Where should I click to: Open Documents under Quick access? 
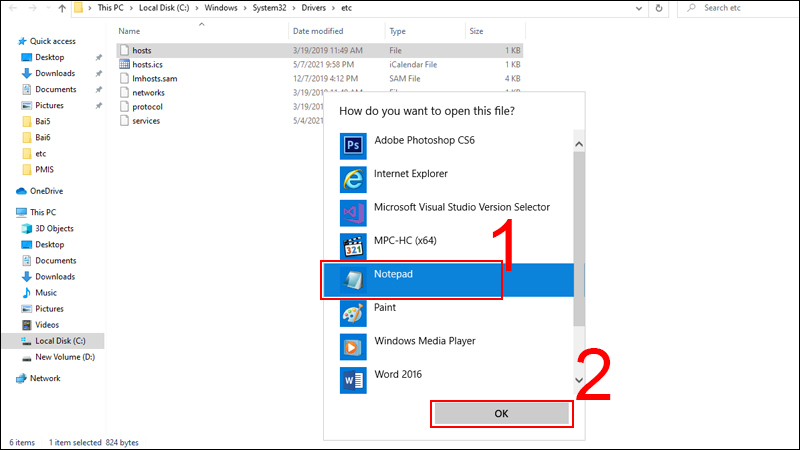click(56, 89)
